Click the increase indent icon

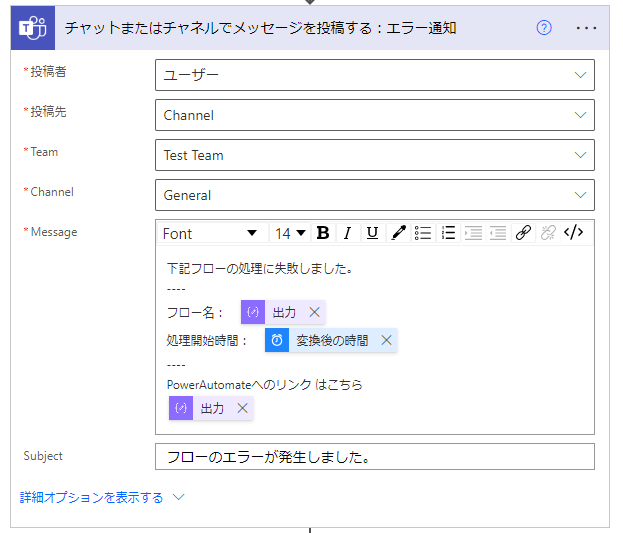point(473,233)
